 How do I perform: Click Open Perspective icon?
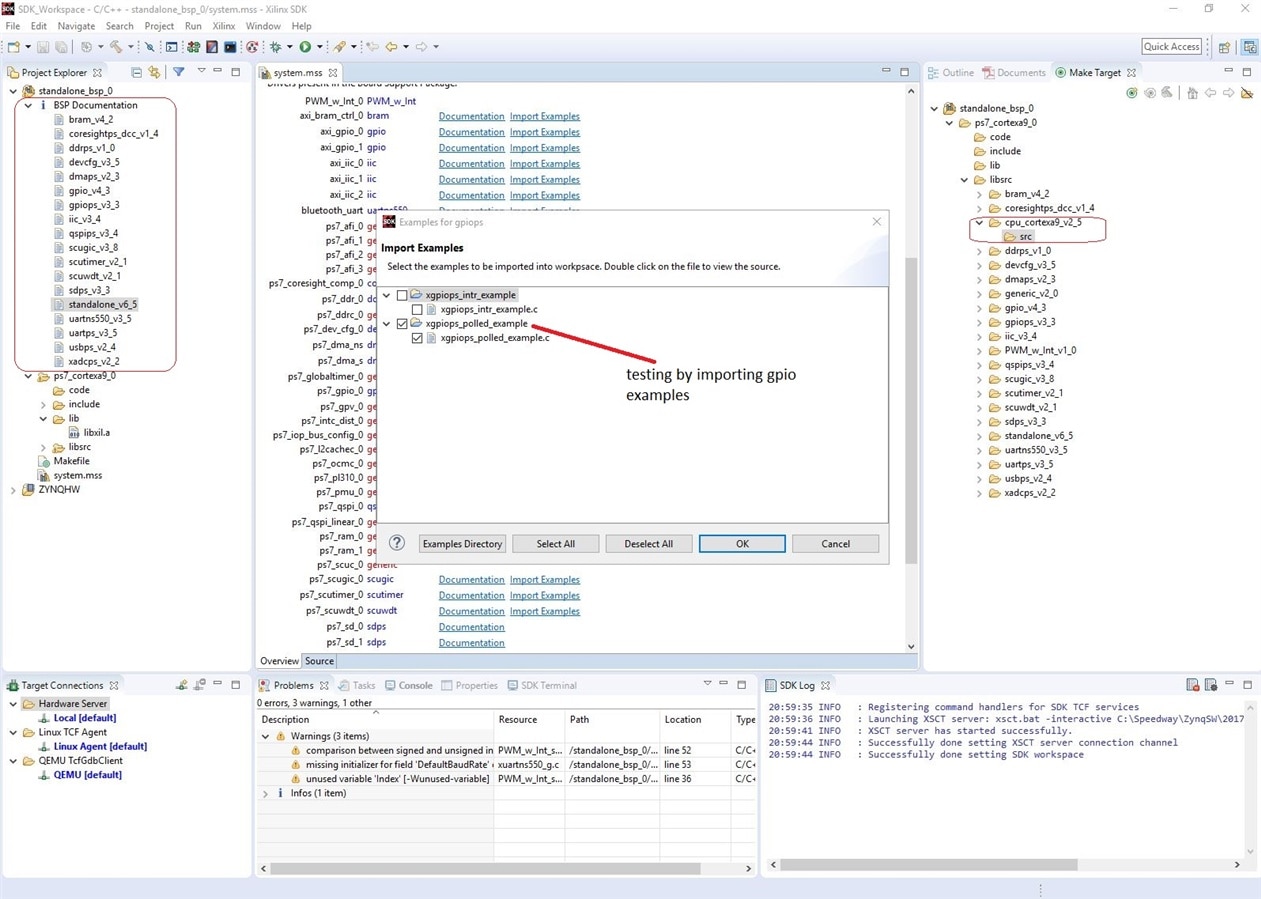pos(1224,47)
